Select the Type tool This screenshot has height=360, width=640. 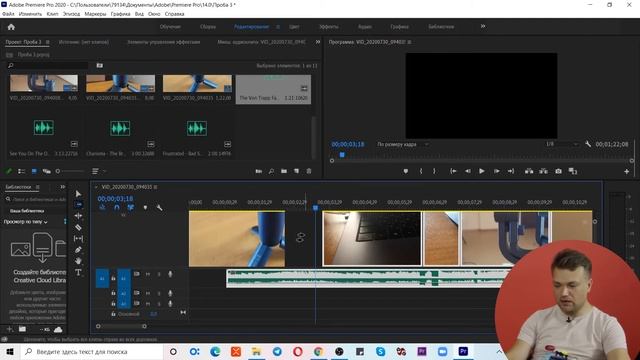pyautogui.click(x=78, y=272)
